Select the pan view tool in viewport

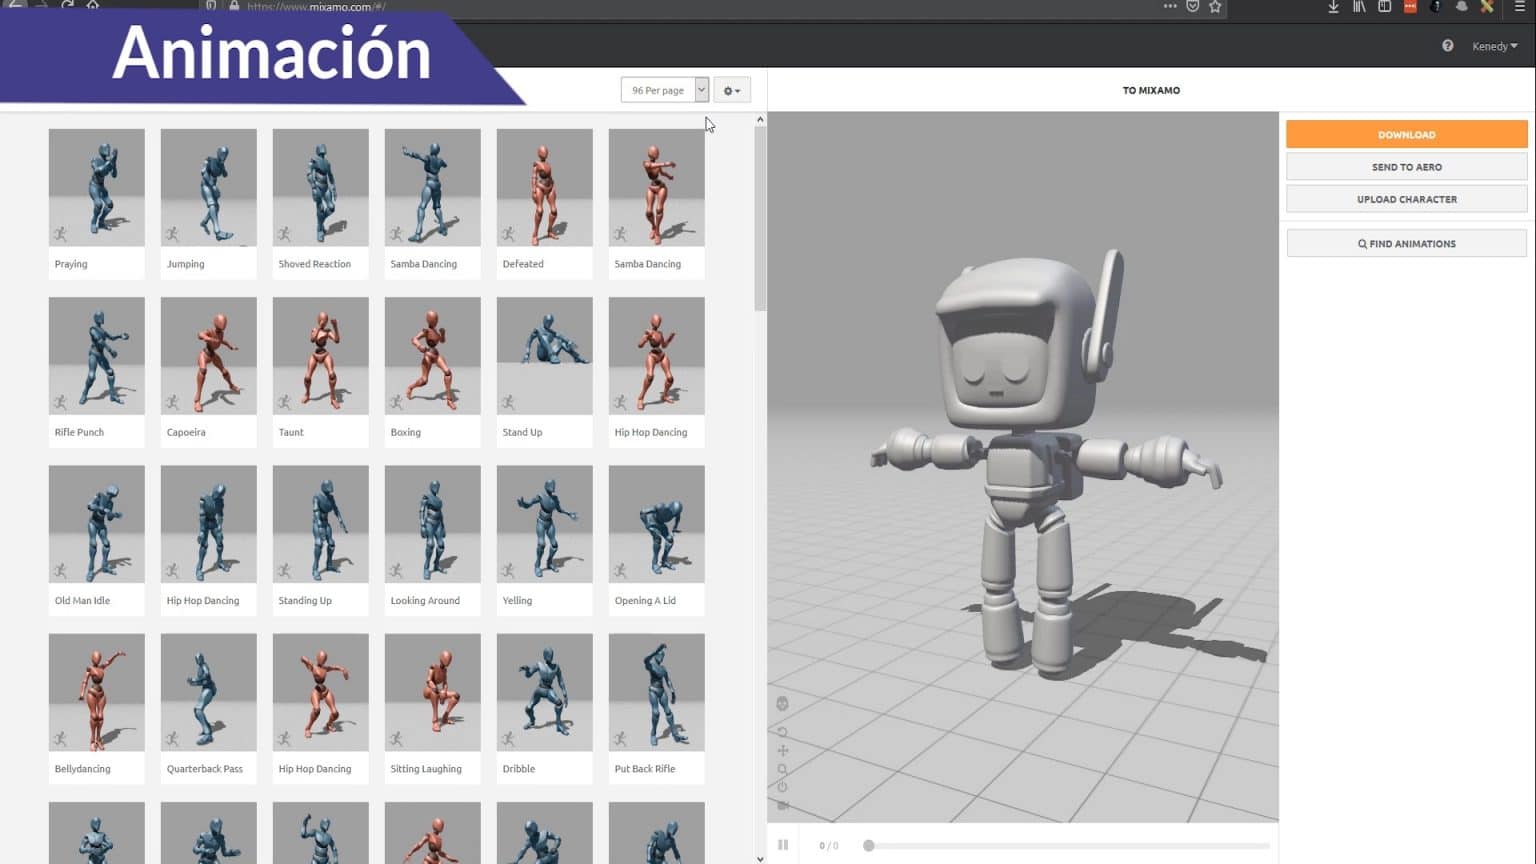coord(782,750)
